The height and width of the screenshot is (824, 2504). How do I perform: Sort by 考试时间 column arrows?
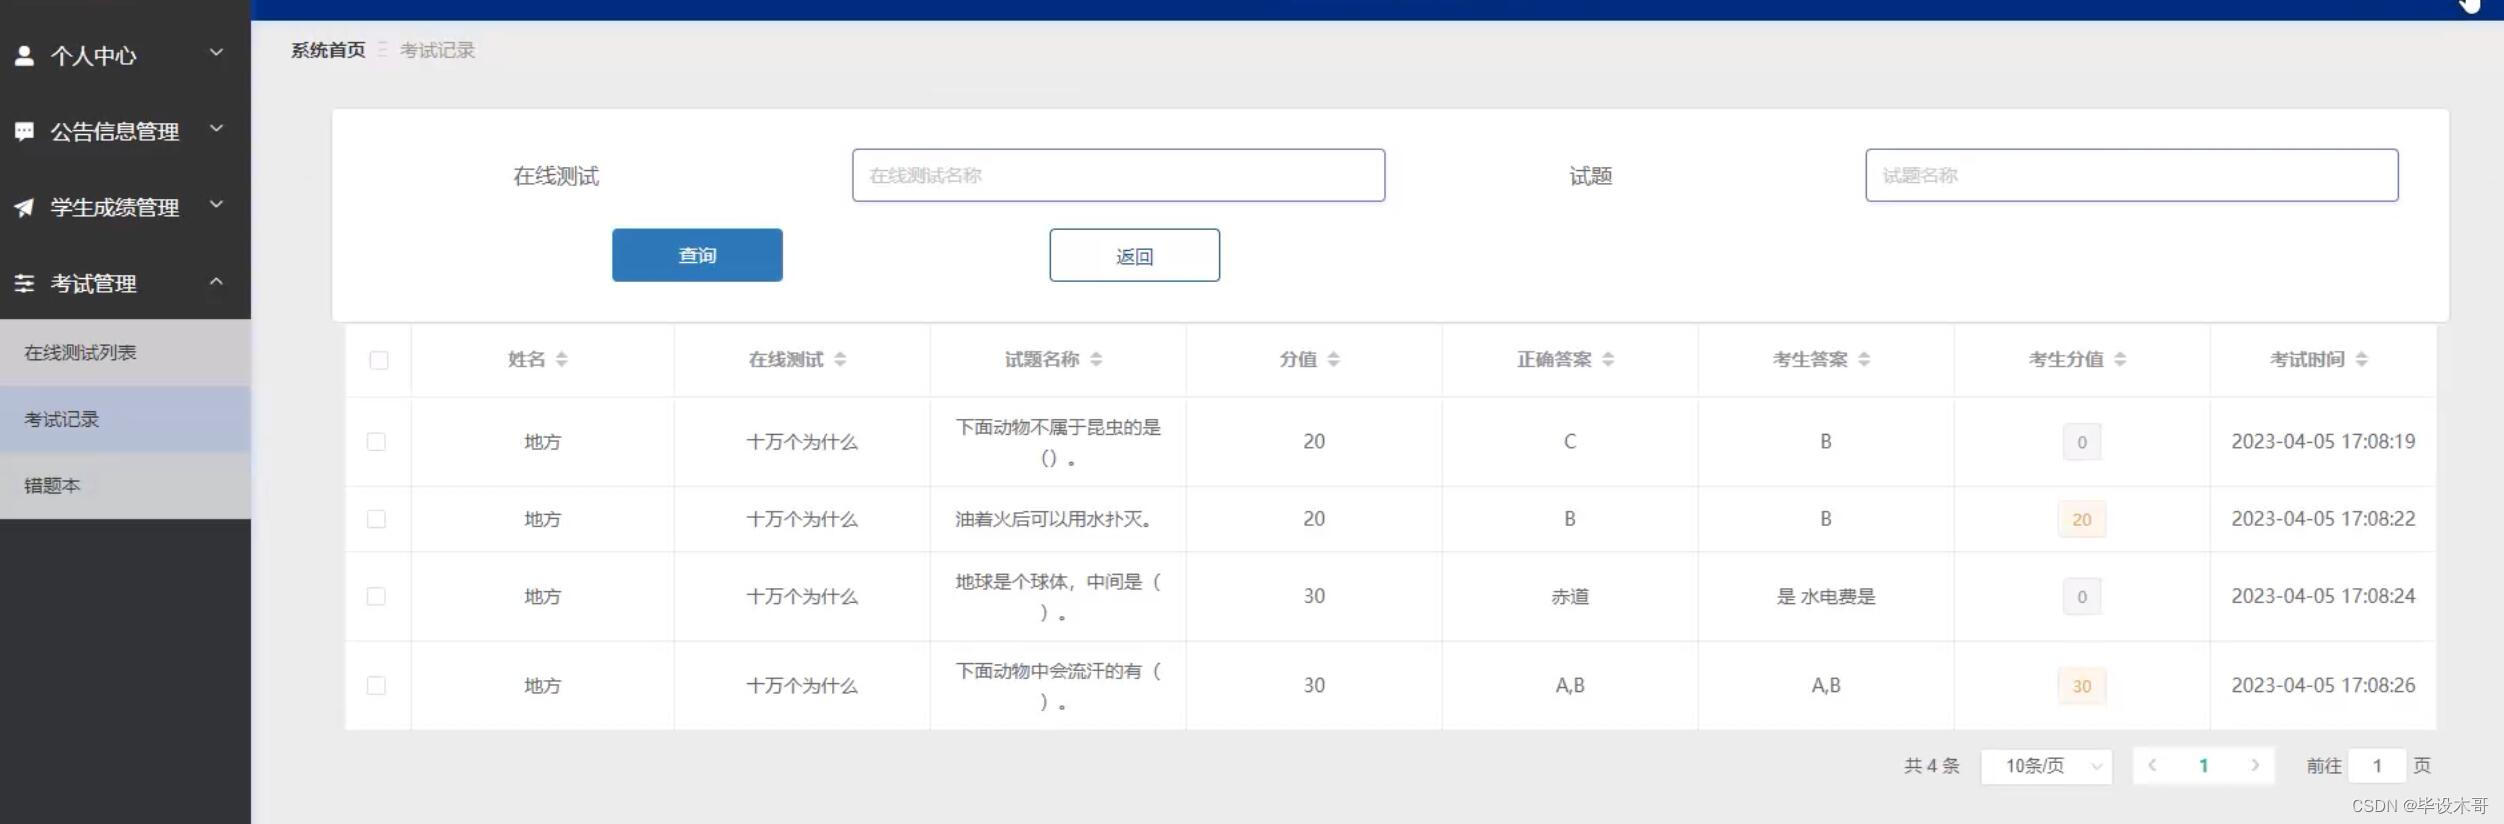[x=2361, y=360]
